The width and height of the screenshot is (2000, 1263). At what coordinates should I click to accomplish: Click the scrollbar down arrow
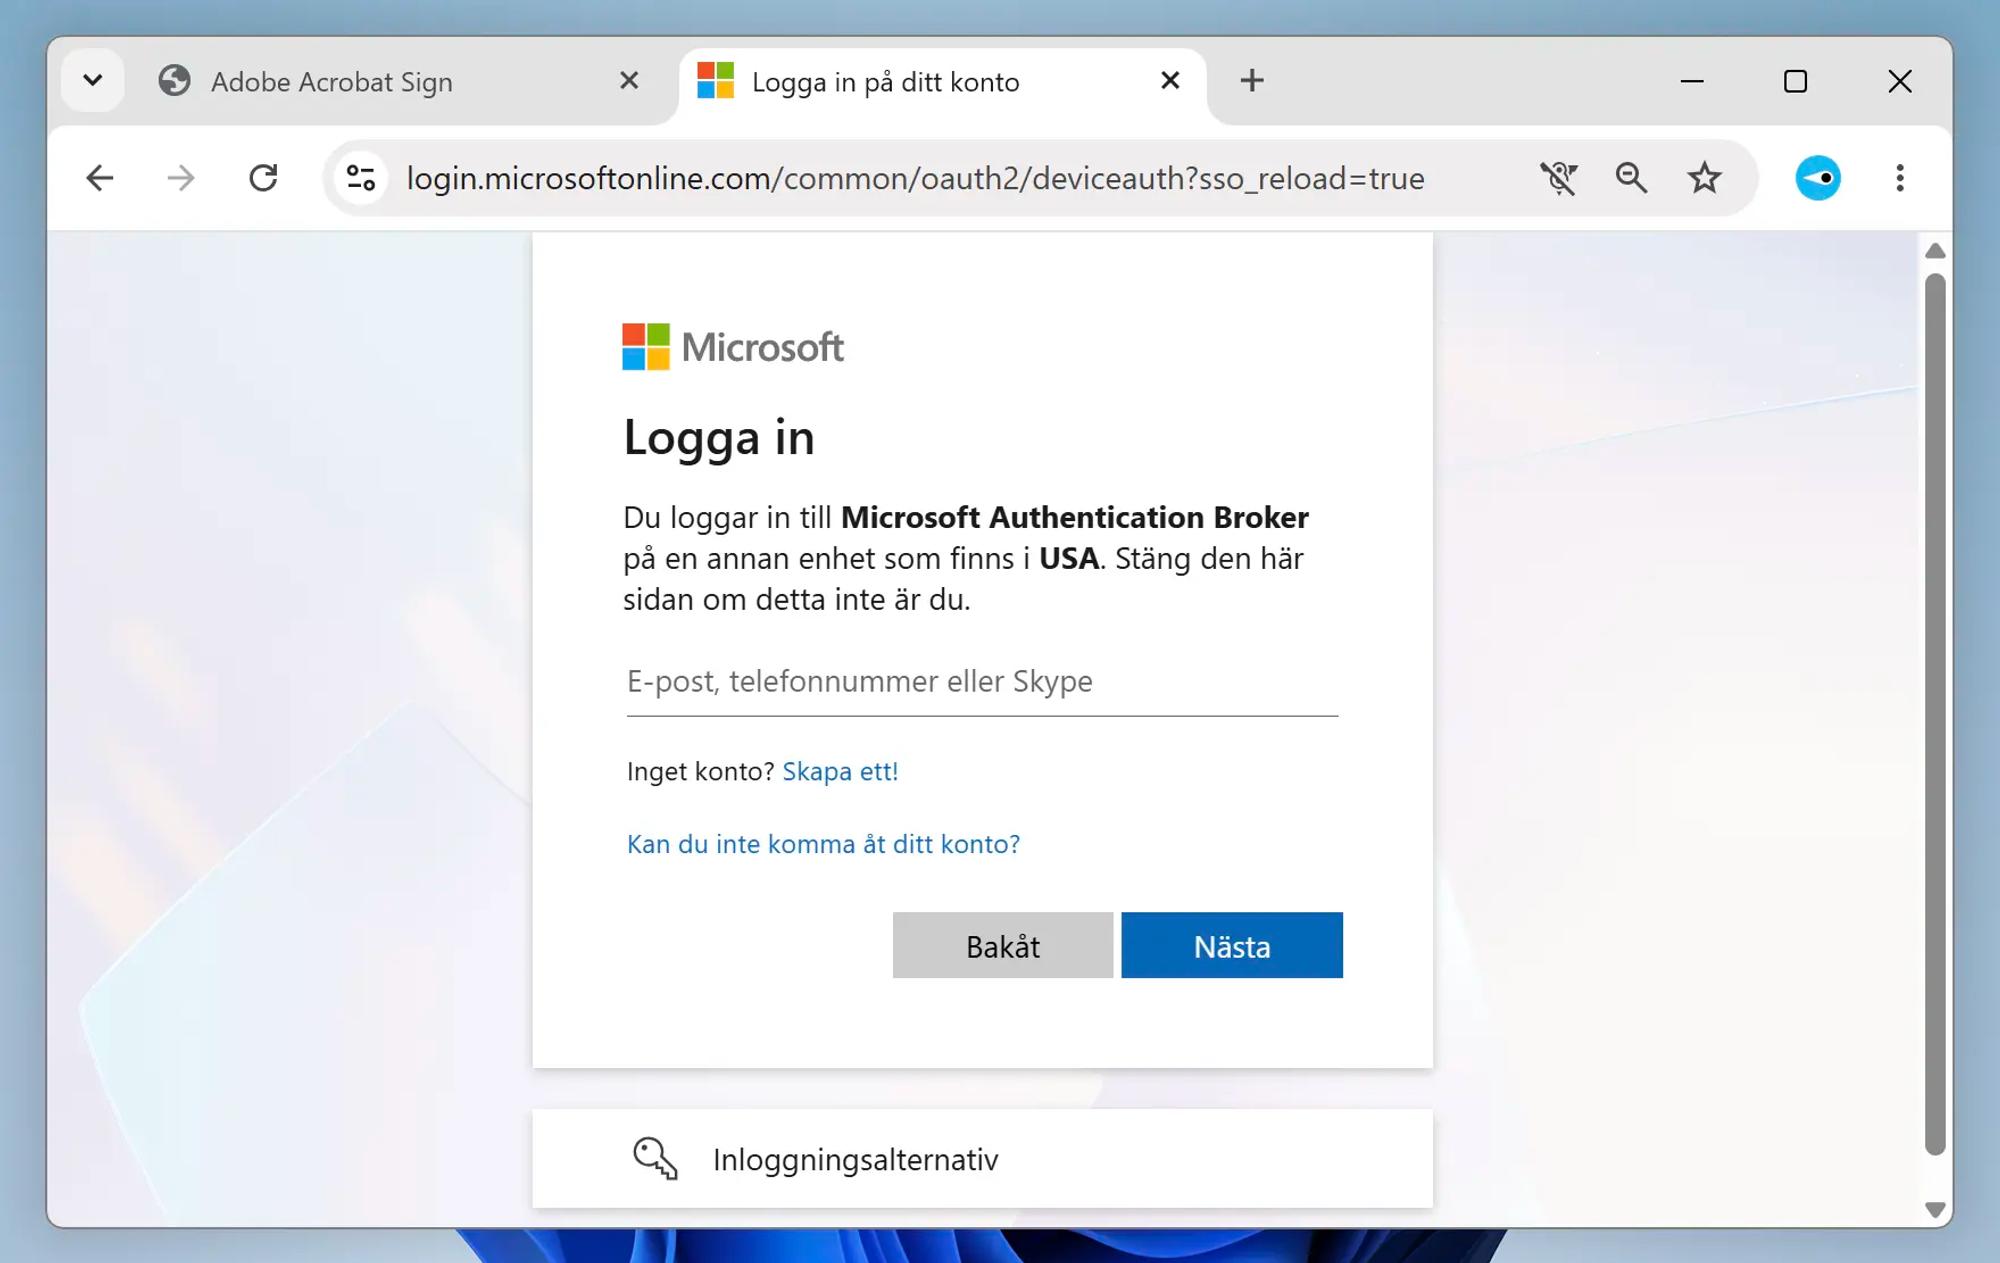[x=1935, y=1210]
